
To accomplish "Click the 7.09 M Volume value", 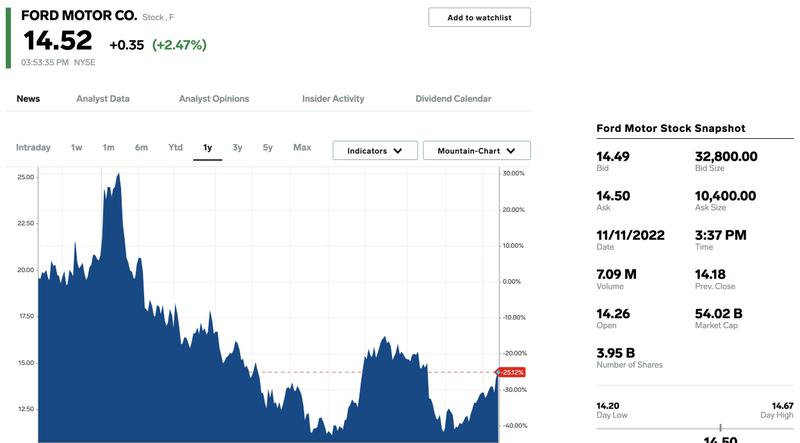I will pyautogui.click(x=616, y=275).
